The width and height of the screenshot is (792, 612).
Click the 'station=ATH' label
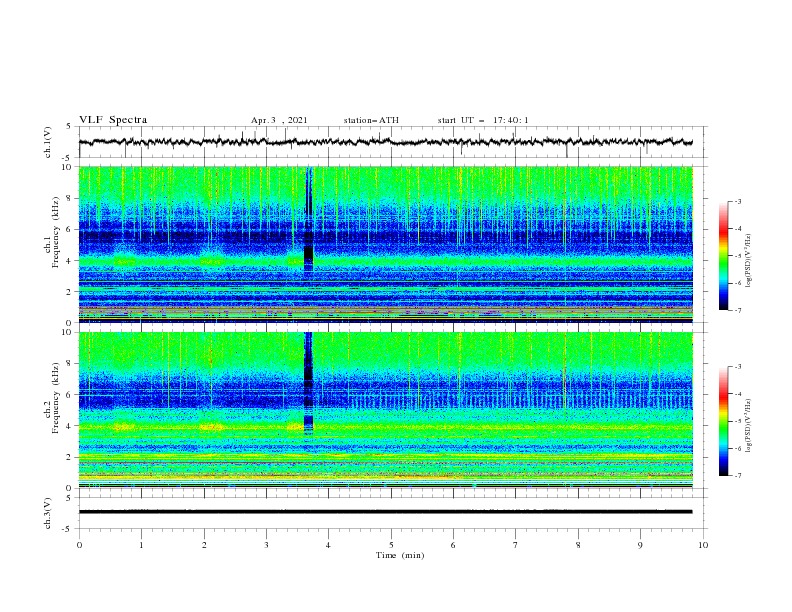pos(371,120)
